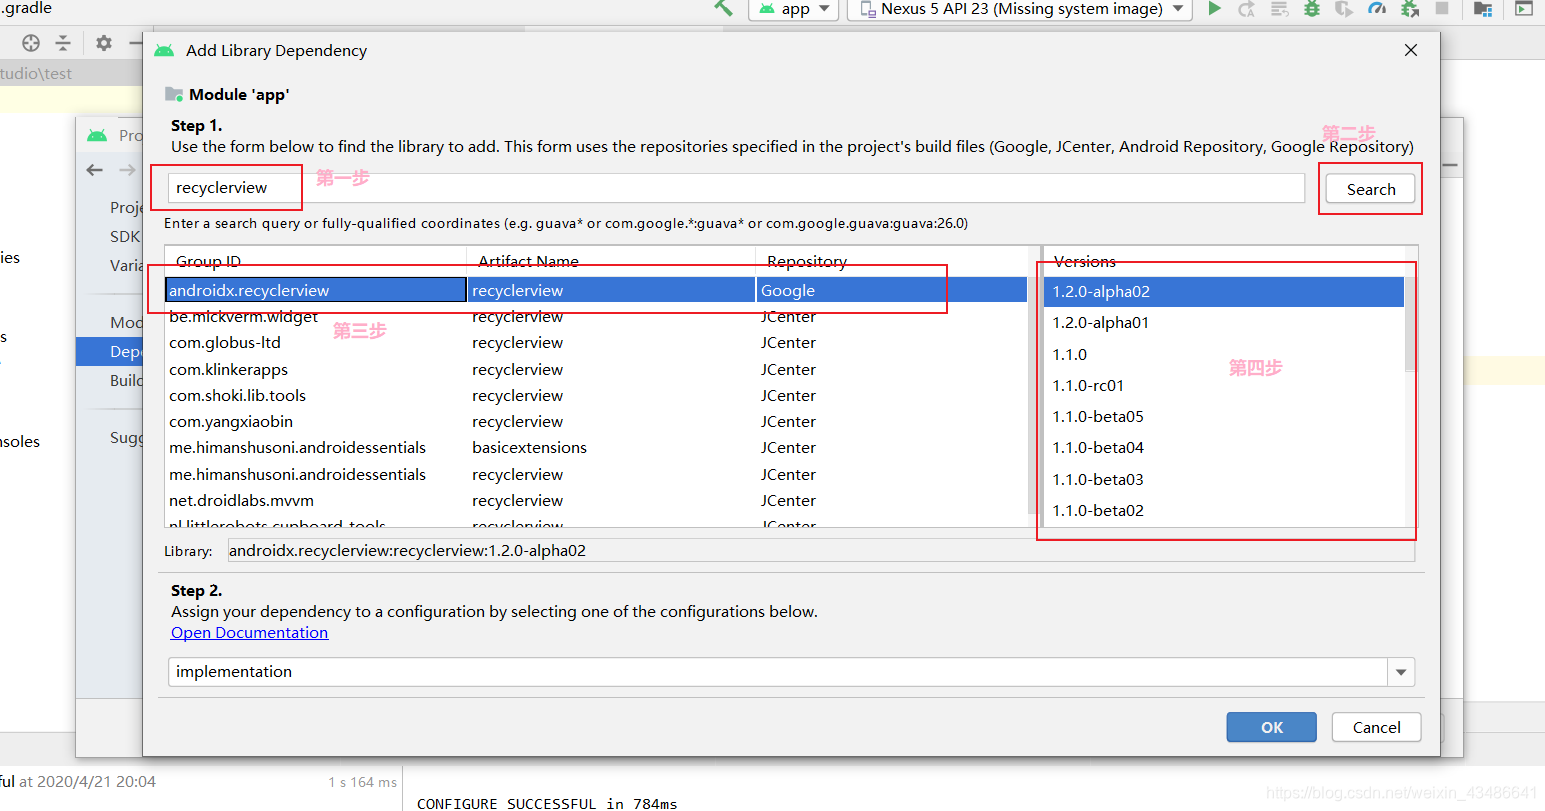The height and width of the screenshot is (811, 1545).
Task: Start debugging with the green bug icon
Action: [1312, 9]
